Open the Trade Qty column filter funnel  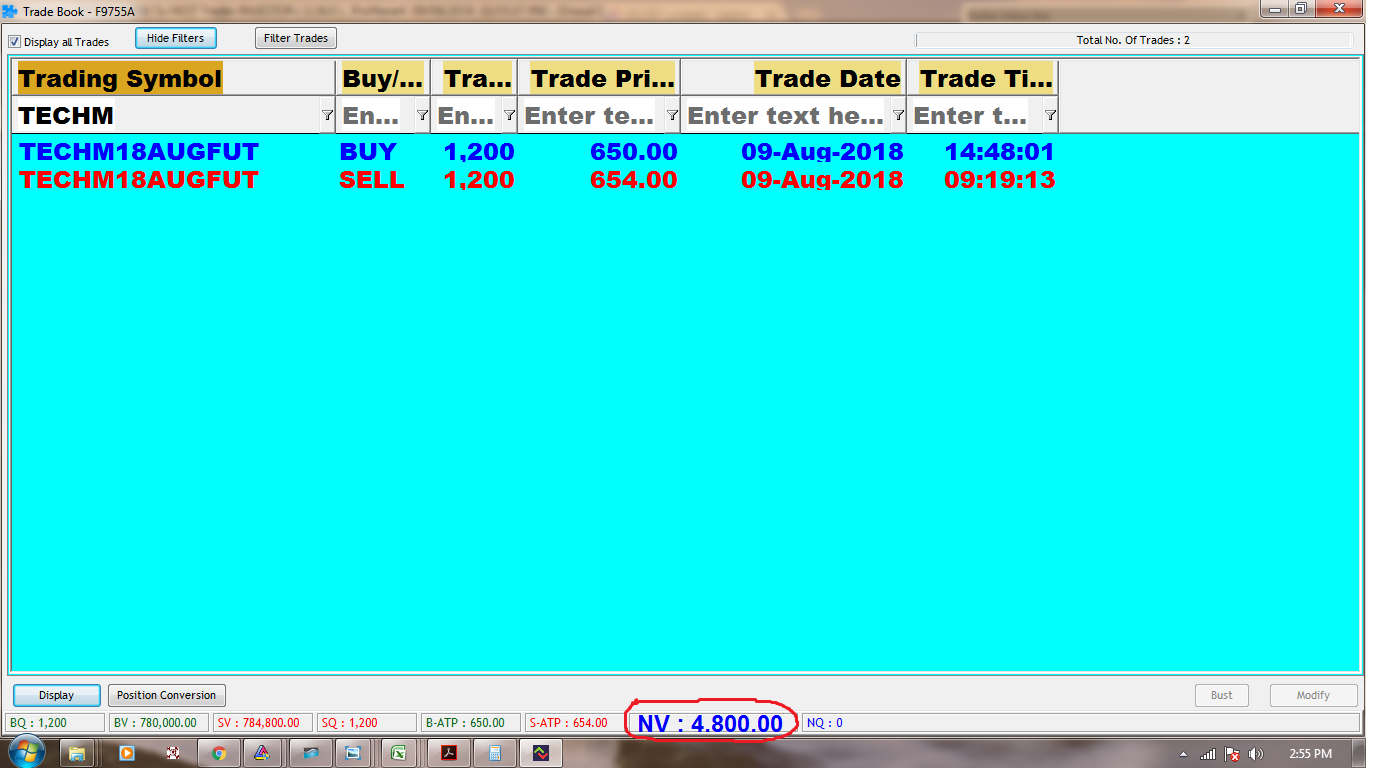(509, 116)
